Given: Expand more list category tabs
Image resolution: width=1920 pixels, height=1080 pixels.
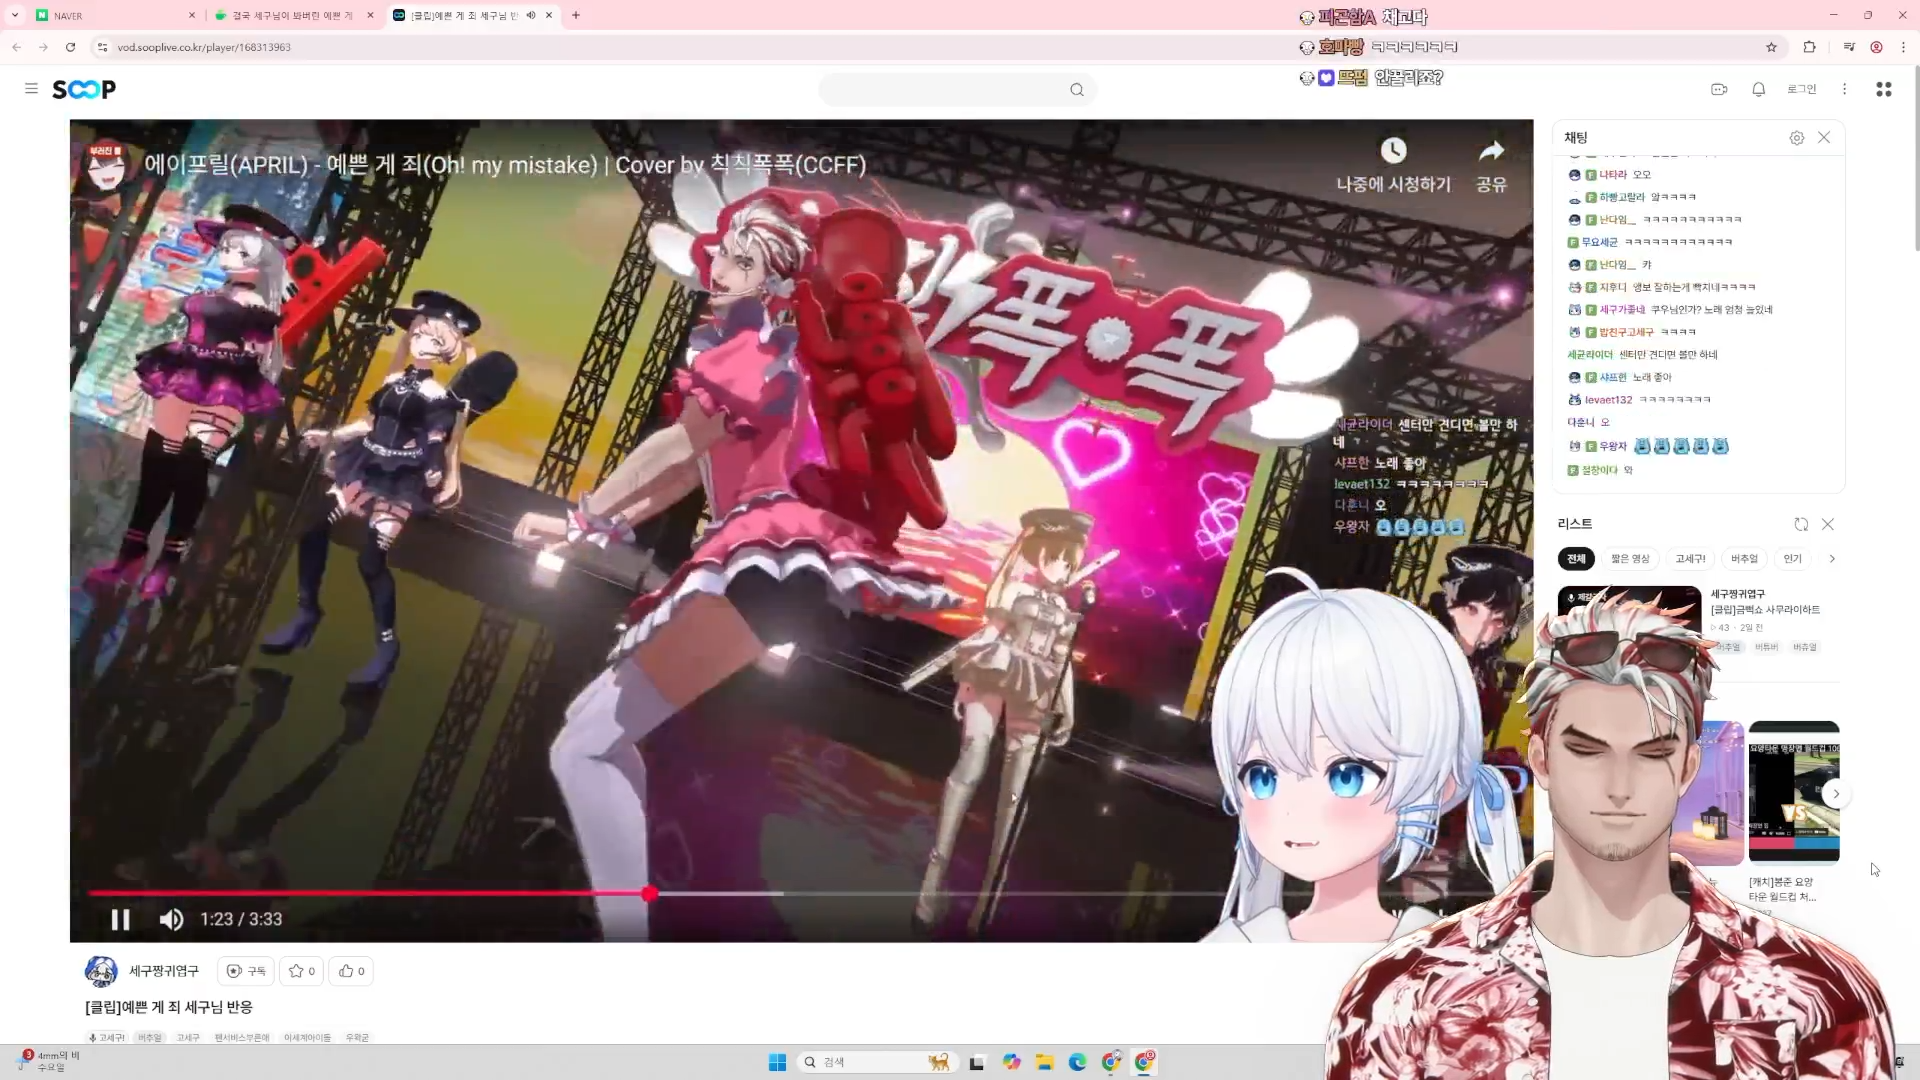Looking at the screenshot, I should point(1832,559).
